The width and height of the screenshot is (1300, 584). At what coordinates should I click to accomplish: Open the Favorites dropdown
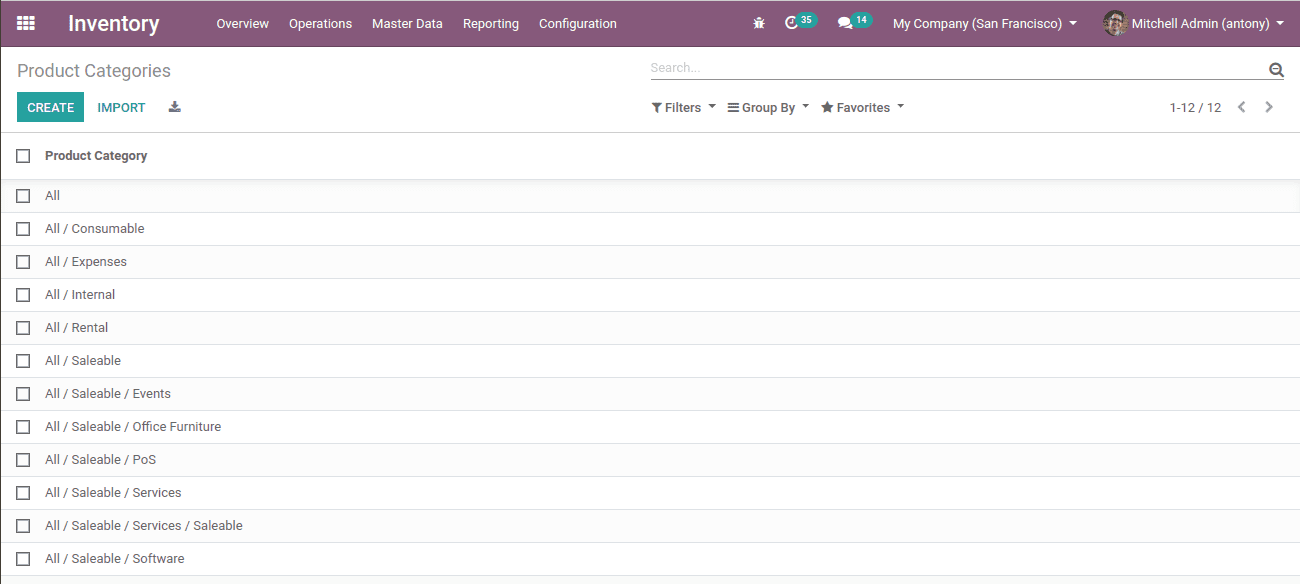(862, 107)
